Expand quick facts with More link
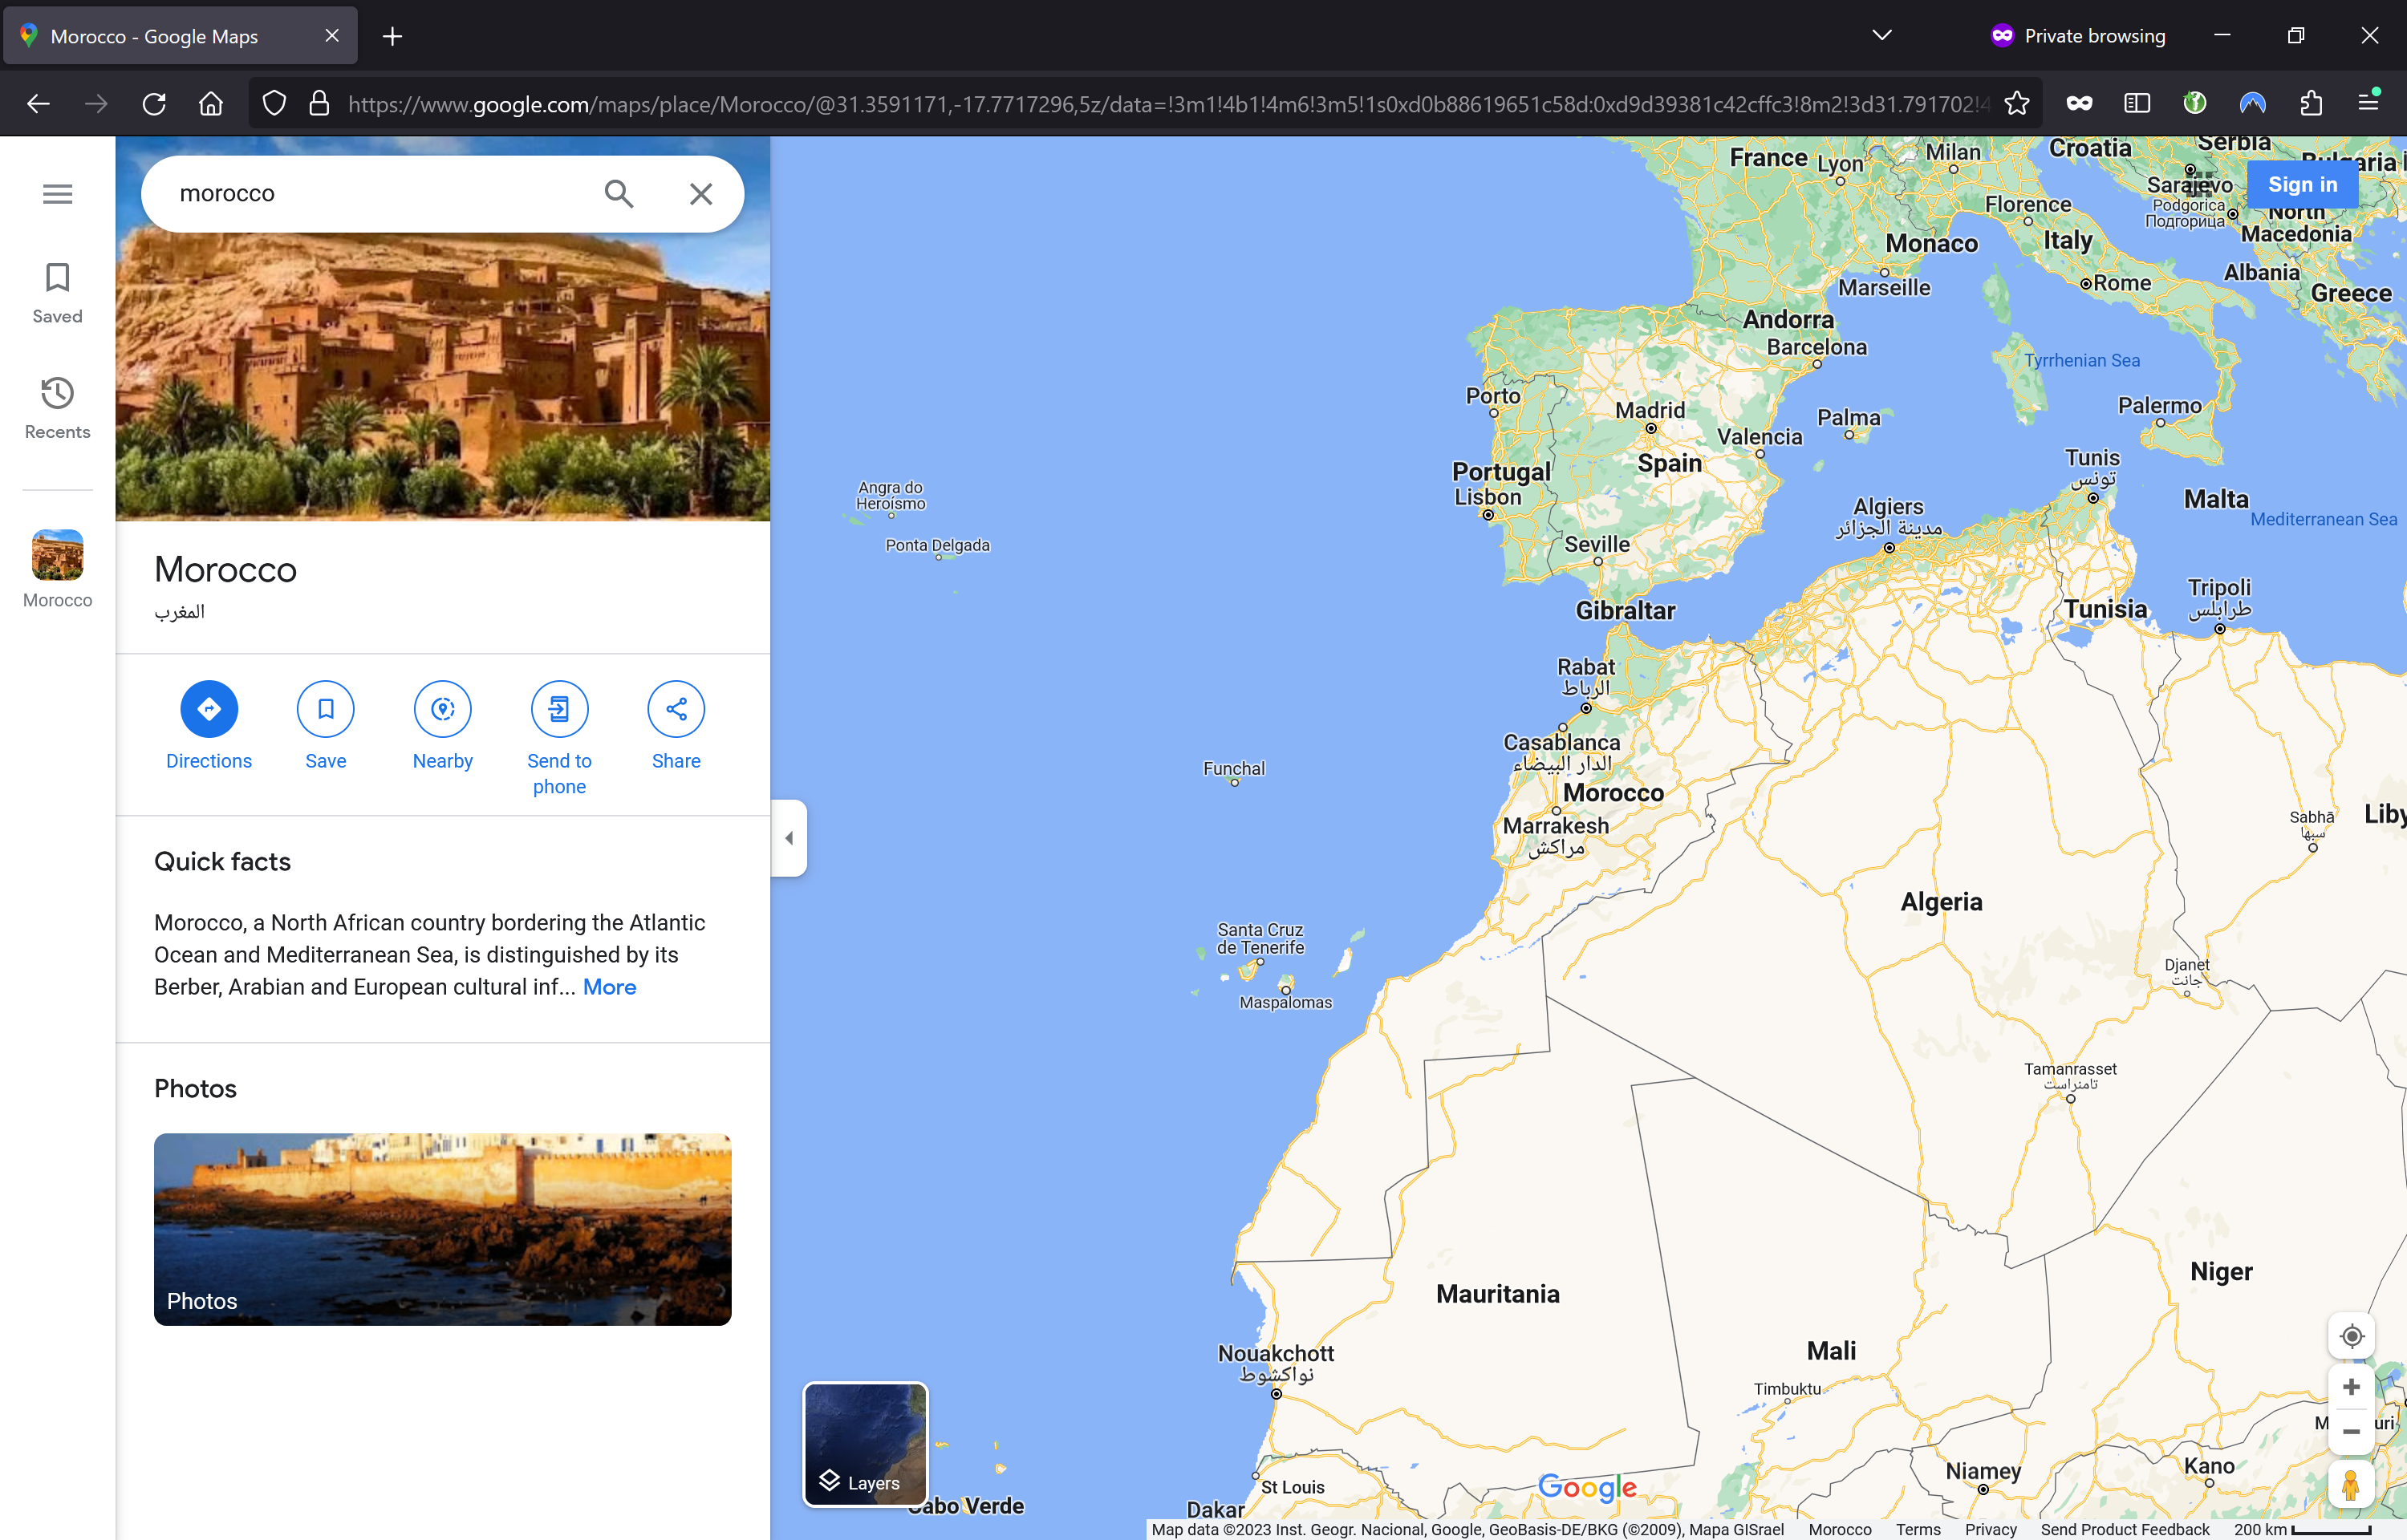The width and height of the screenshot is (2407, 1540). click(x=609, y=987)
